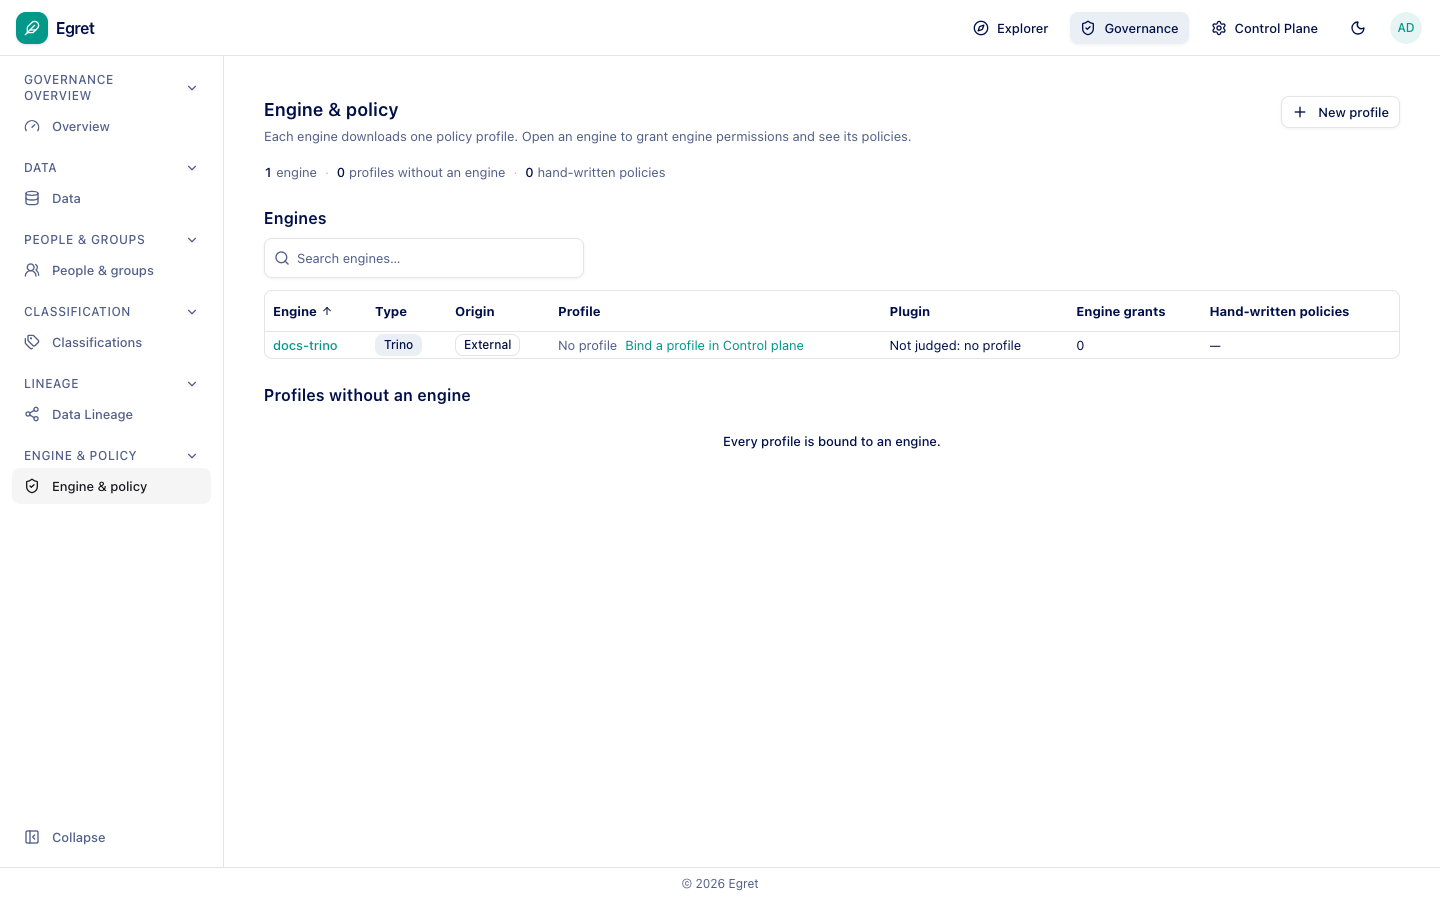Click the '© 2026 Egret' footer text
Viewport: 1440px width, 900px height.
click(x=720, y=884)
